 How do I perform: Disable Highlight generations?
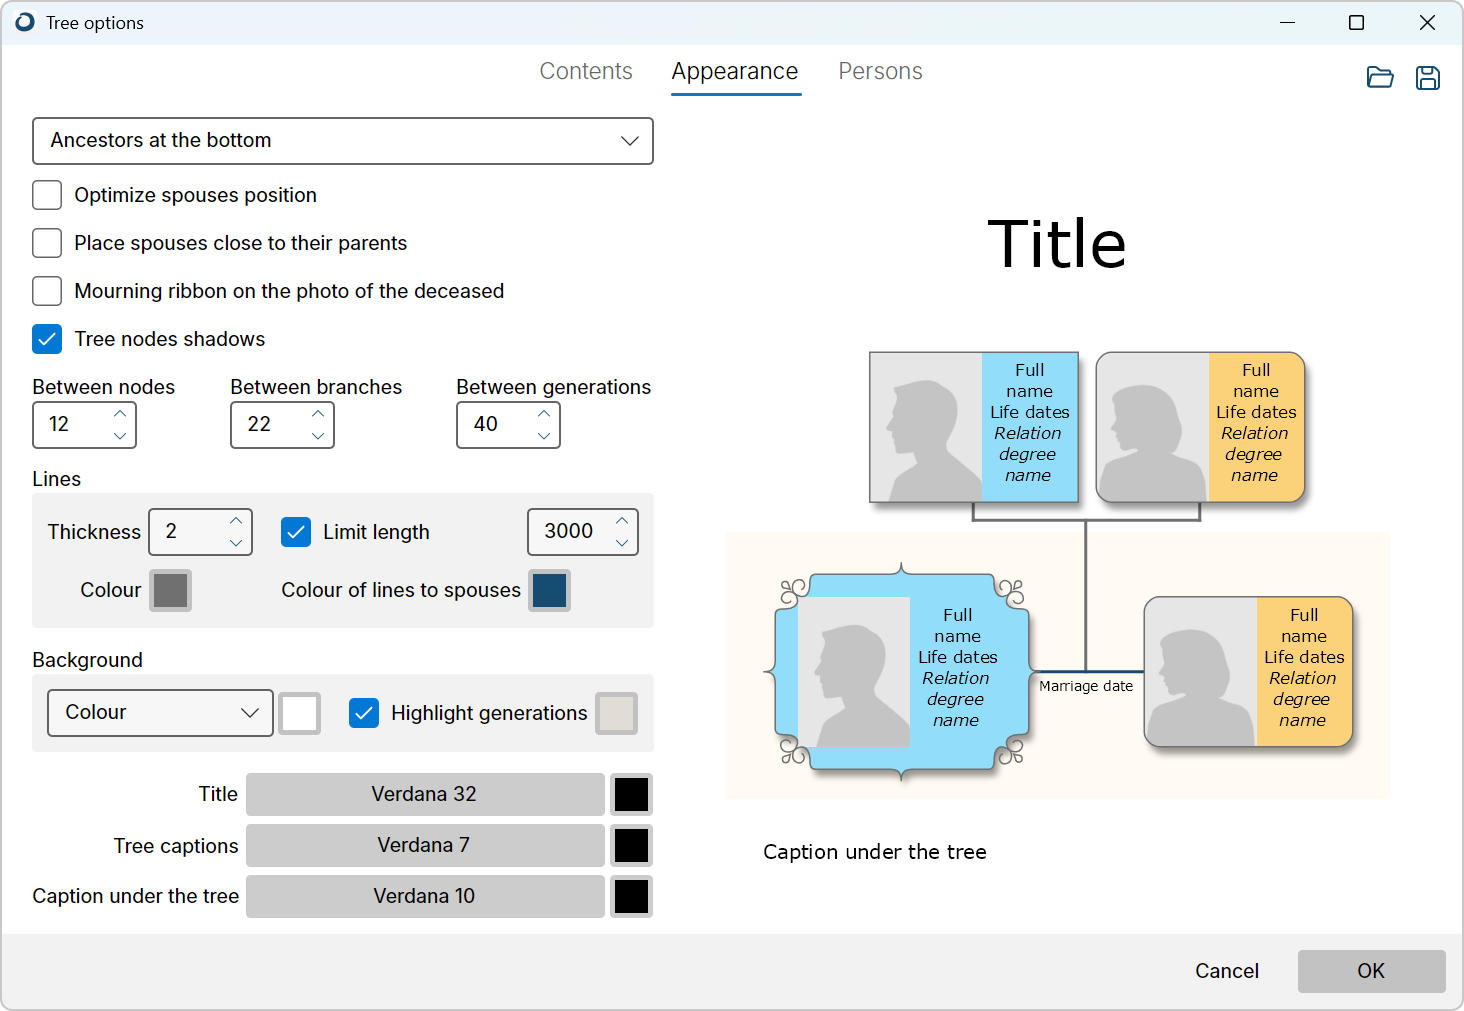tap(364, 713)
